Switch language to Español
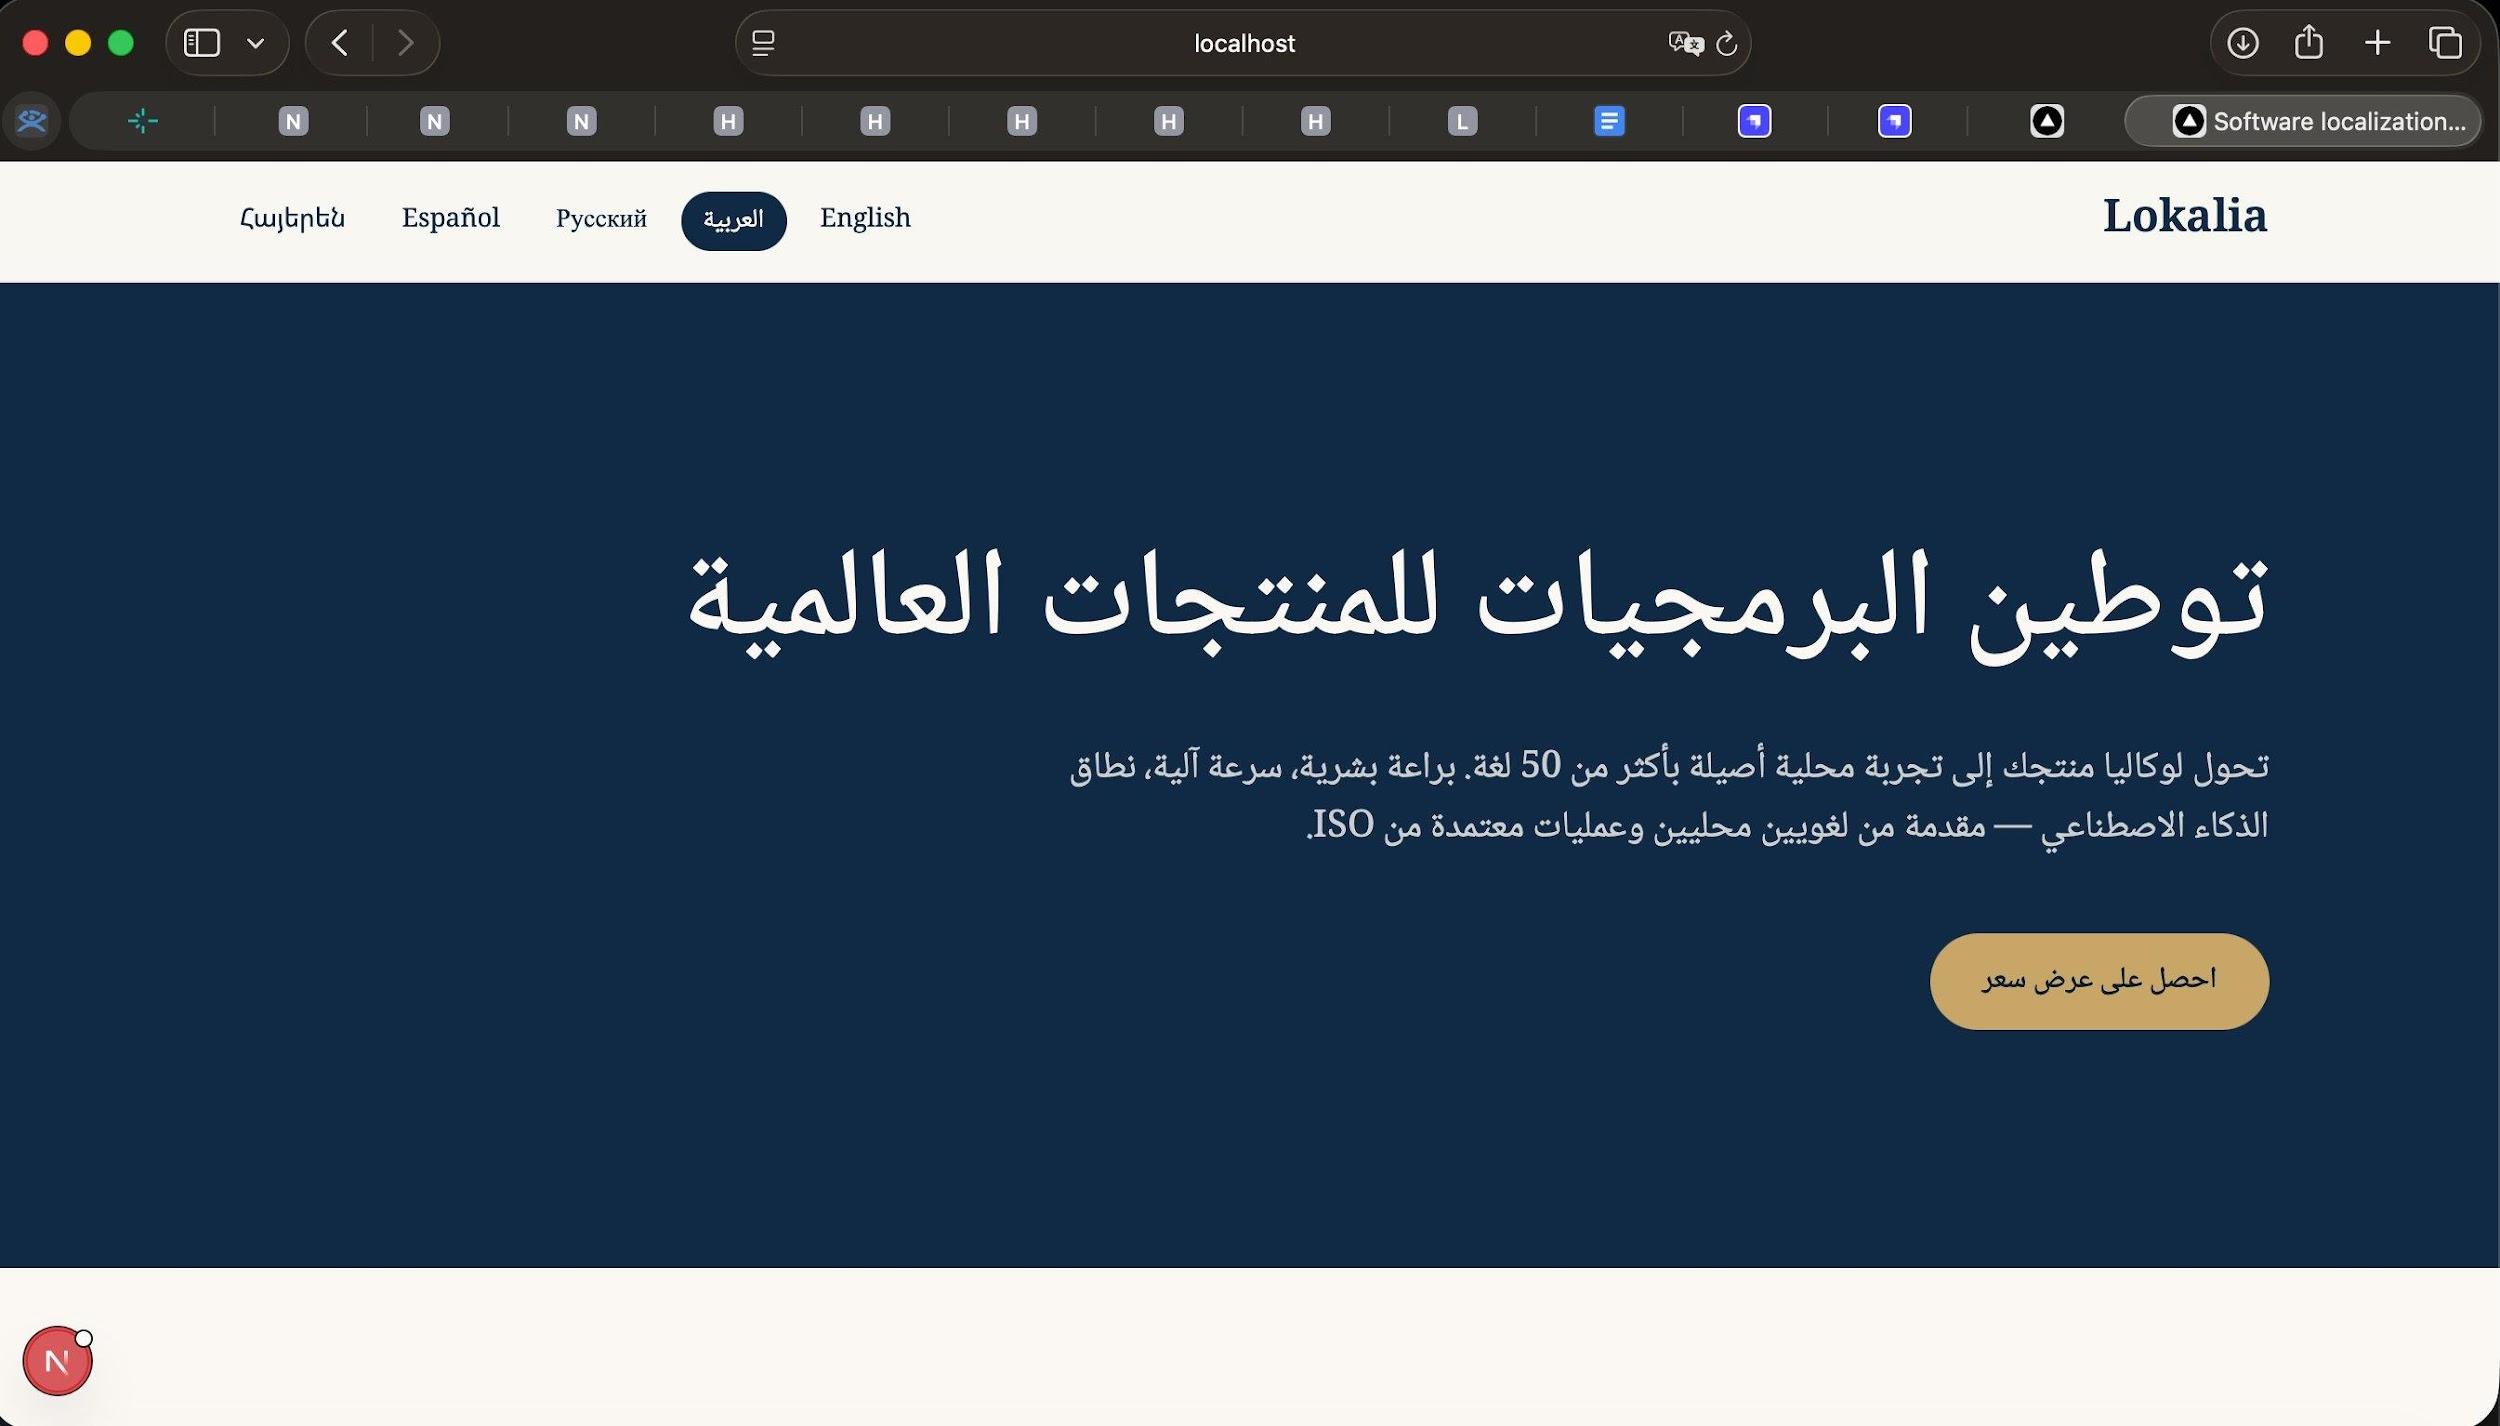This screenshot has width=2500, height=1426. tap(451, 218)
